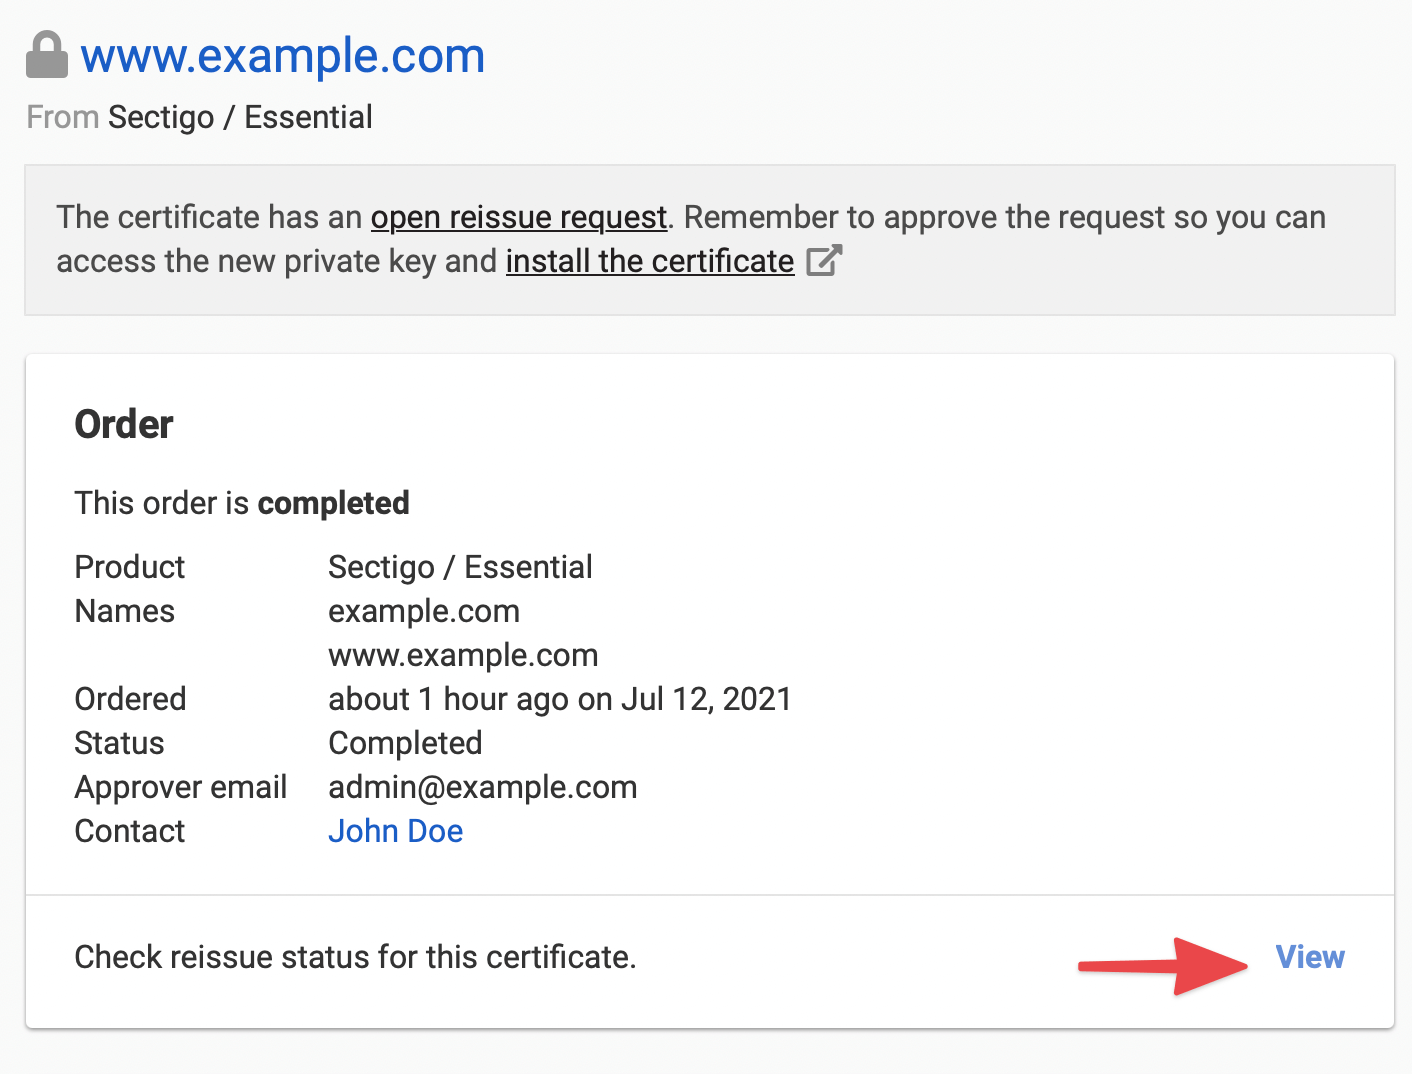1412x1074 pixels.
Task: Click the bold completed word in order summary
Action: 333,503
